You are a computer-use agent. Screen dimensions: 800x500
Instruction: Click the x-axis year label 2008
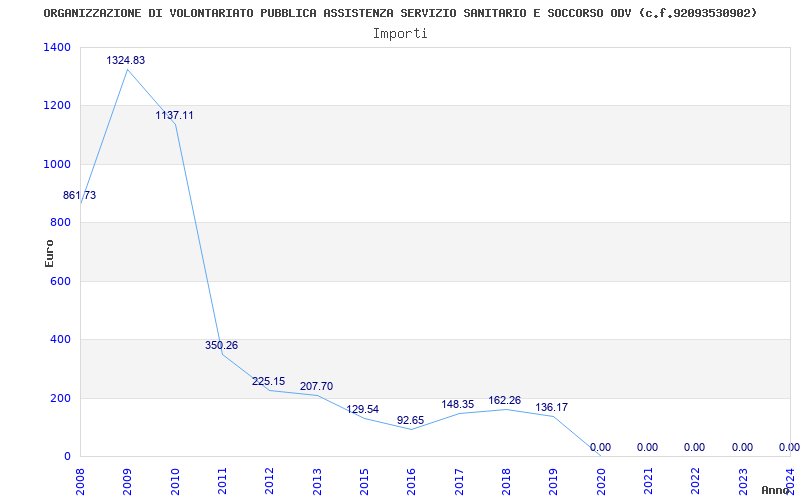coord(80,482)
